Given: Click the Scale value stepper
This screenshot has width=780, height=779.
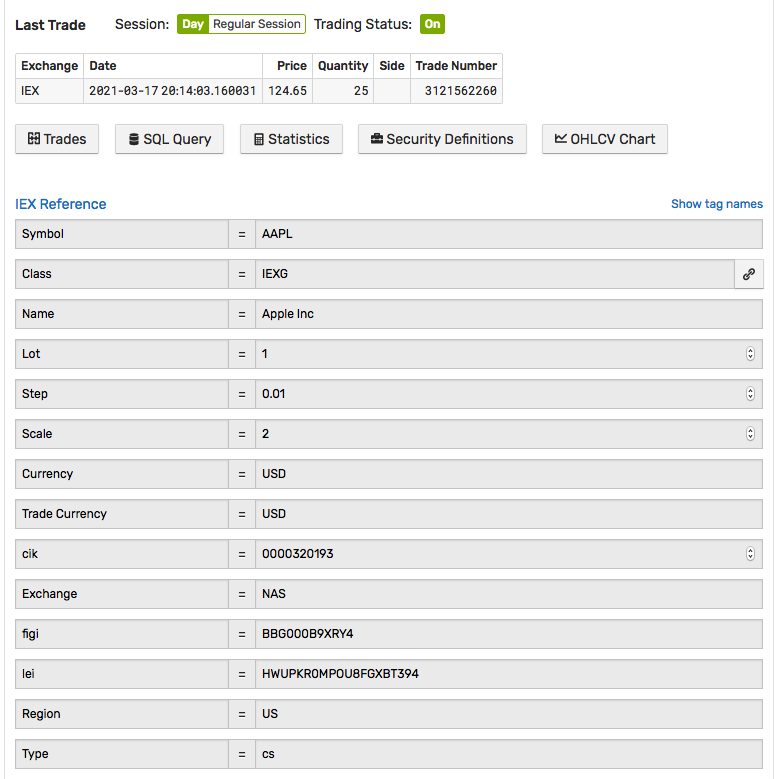Looking at the screenshot, I should [x=750, y=434].
